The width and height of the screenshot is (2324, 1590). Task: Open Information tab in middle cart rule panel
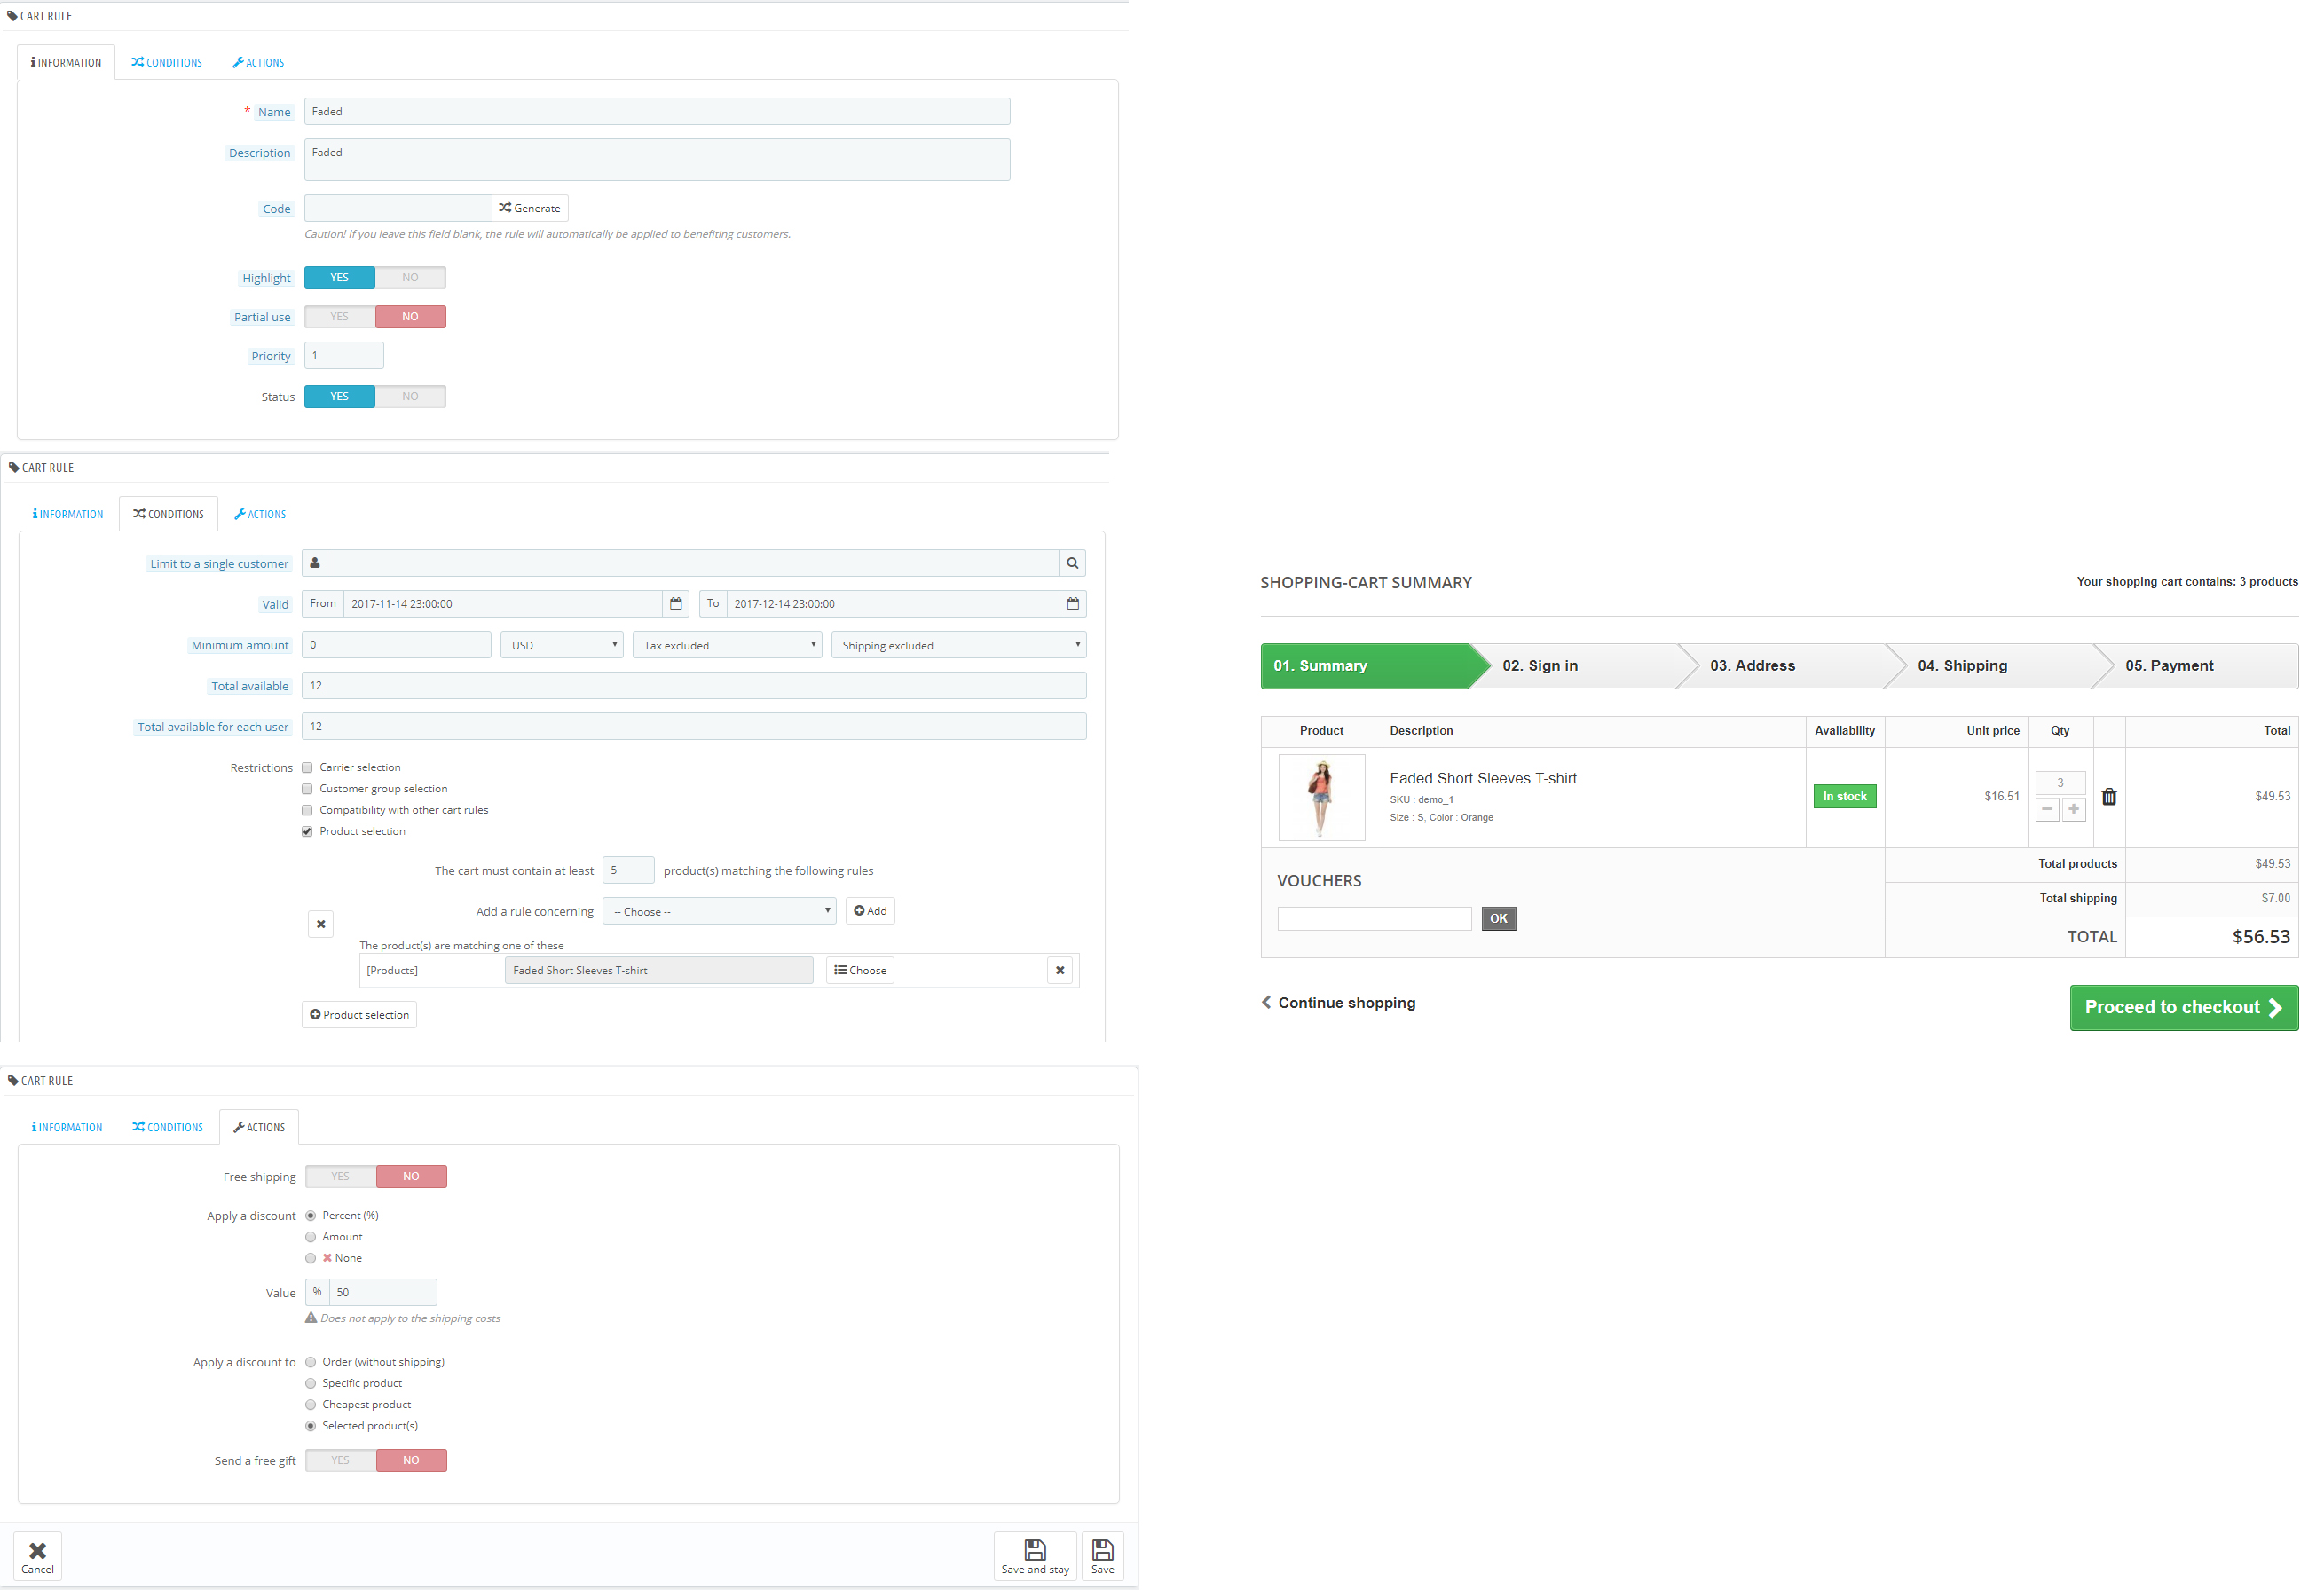click(68, 514)
